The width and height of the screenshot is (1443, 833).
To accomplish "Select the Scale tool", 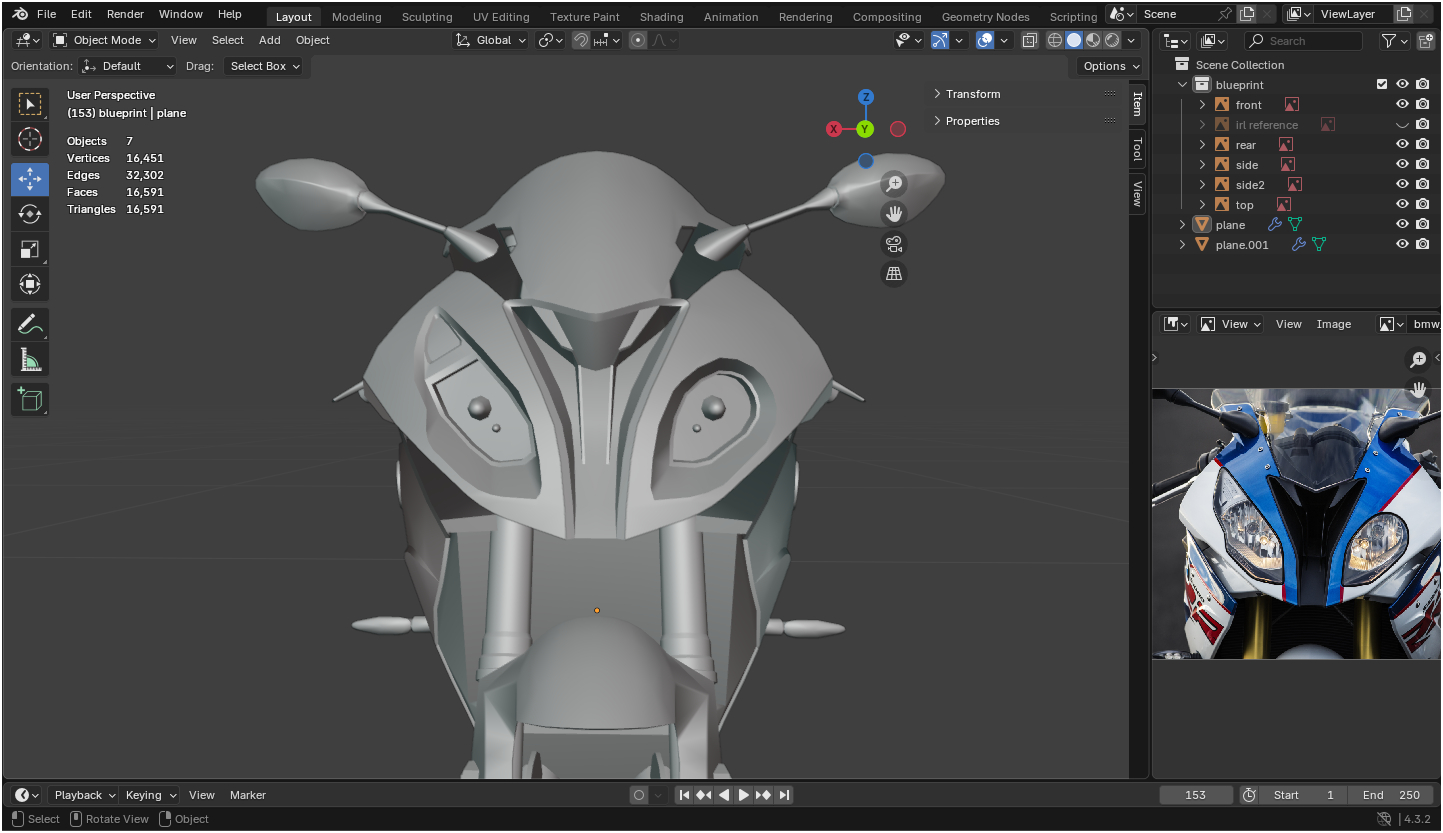I will (30, 250).
